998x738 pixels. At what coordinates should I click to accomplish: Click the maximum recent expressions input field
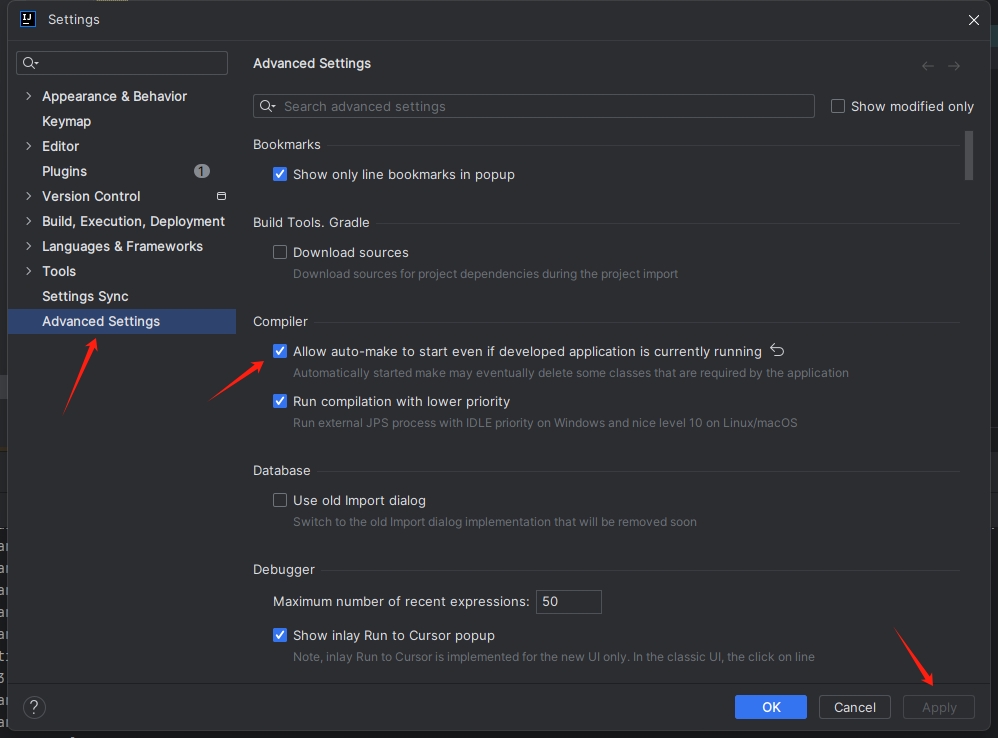pos(568,601)
